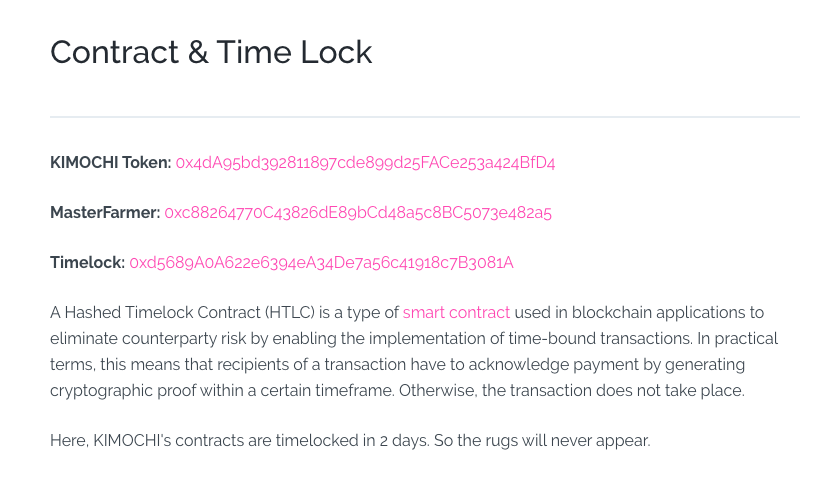835x497 pixels.
Task: Click the bold "MasterFarmer:" label
Action: (x=105, y=212)
